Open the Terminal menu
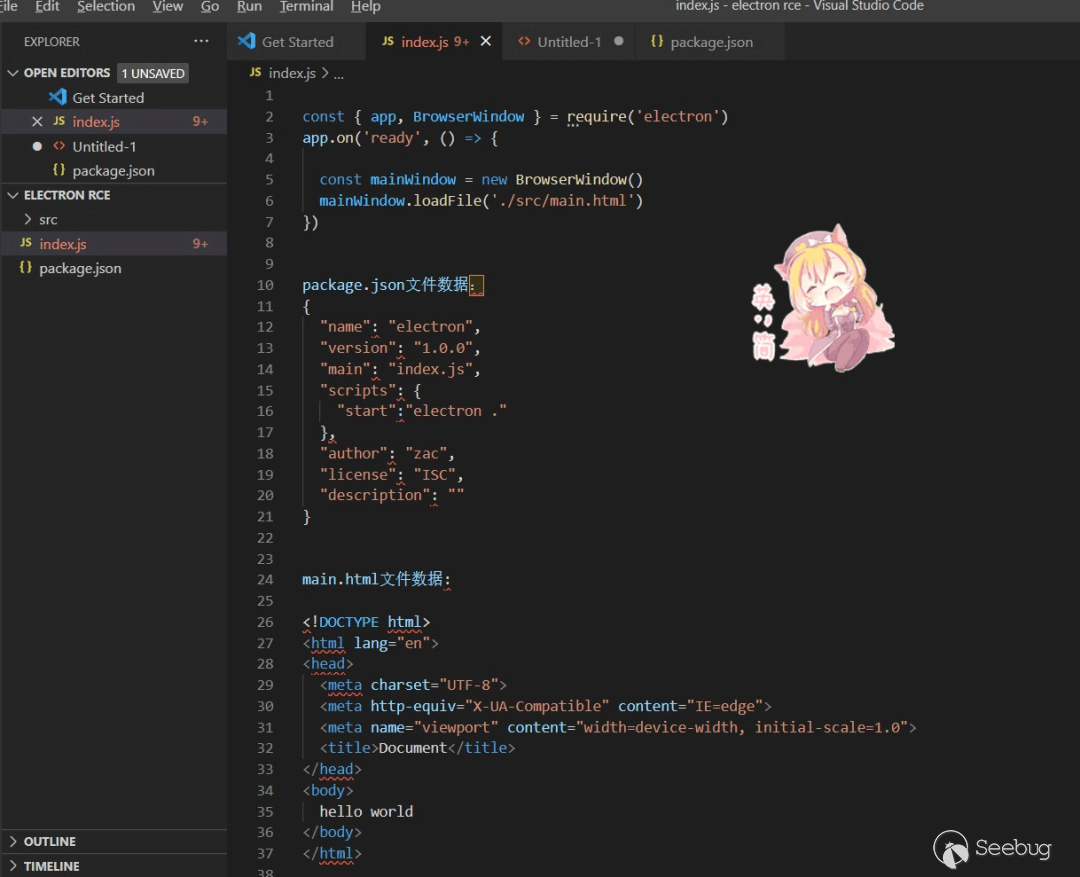 tap(307, 7)
